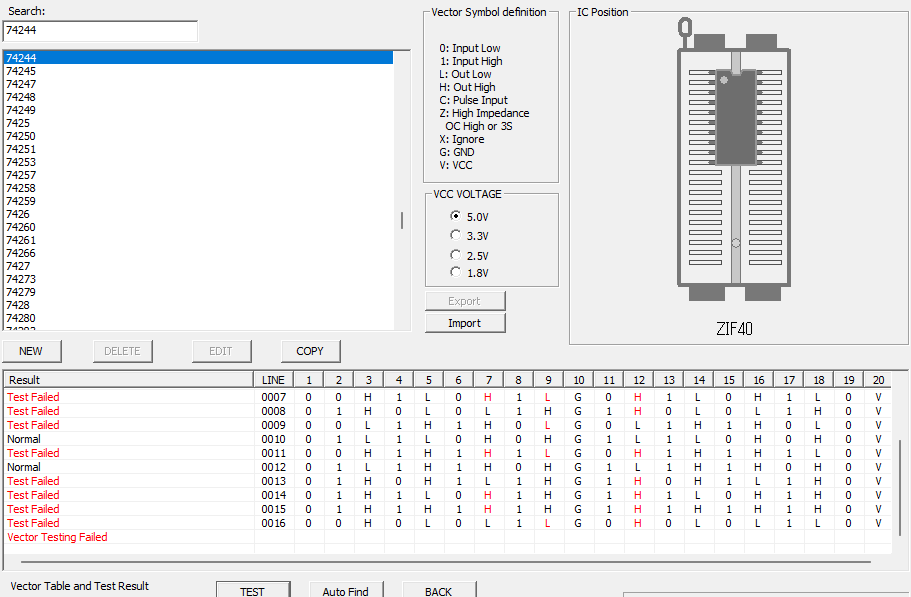Select 74260 in the chip list
The image size is (911, 597).
(x=198, y=227)
